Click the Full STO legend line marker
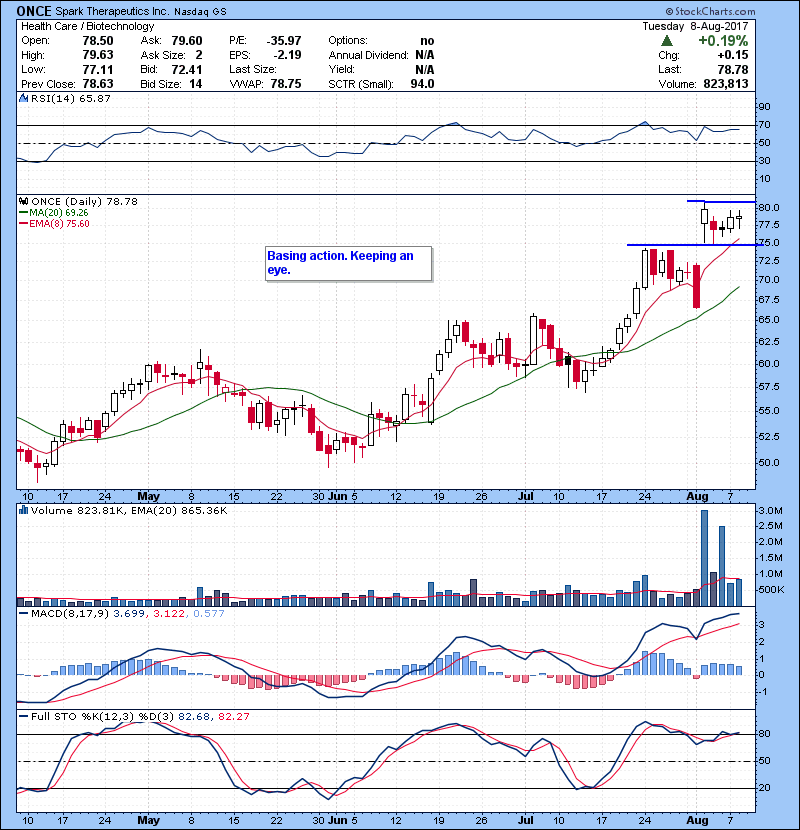Viewport: 800px width, 830px height. coord(23,716)
